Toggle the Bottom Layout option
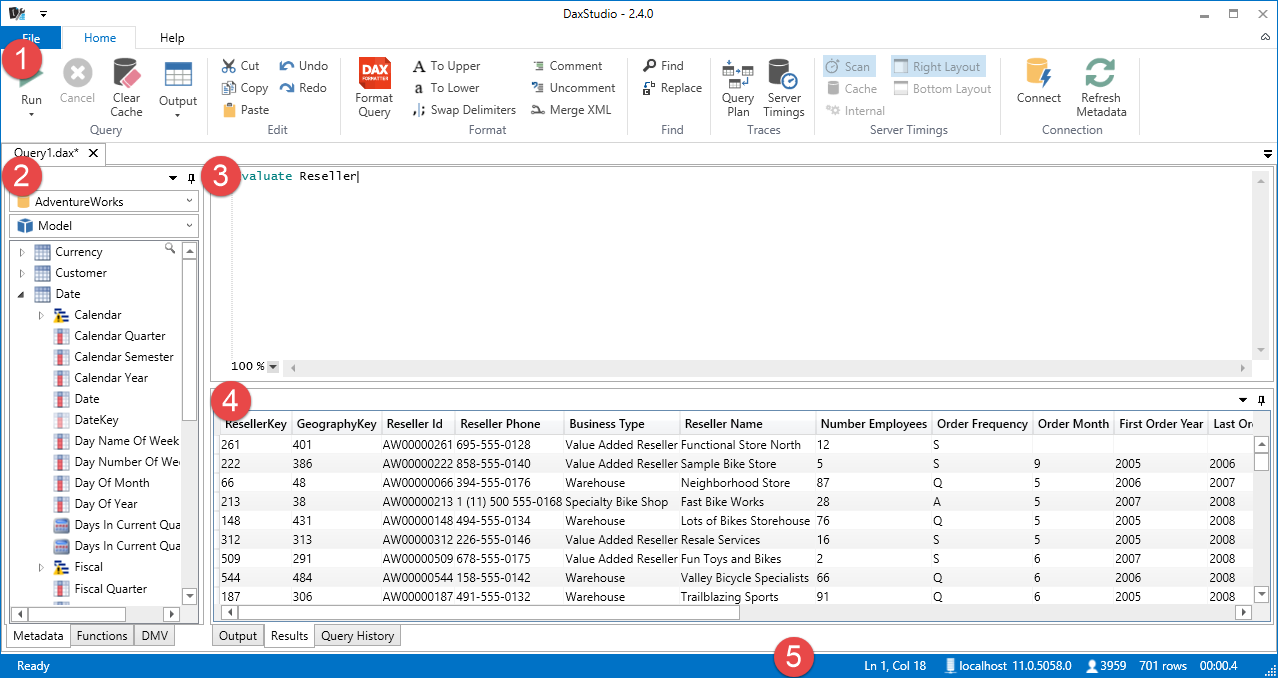This screenshot has width=1278, height=678. coord(942,89)
